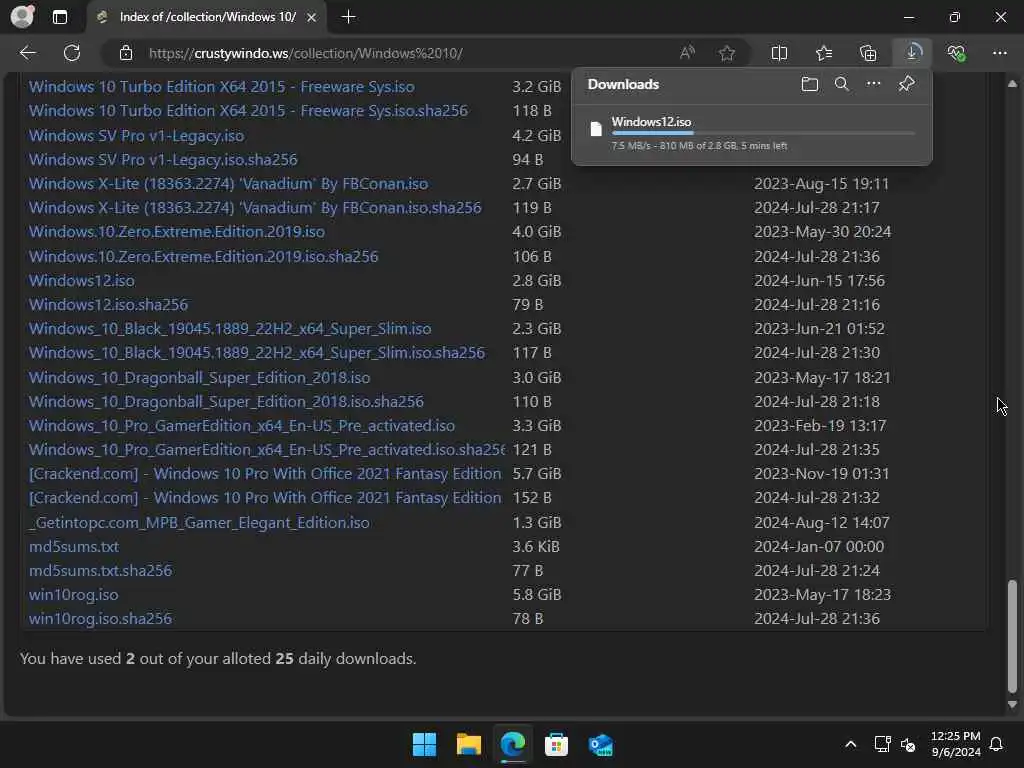Viewport: 1024px width, 768px height.
Task: Click date 2024-Jun-15 17:56 for Windows12.iso
Action: click(820, 281)
